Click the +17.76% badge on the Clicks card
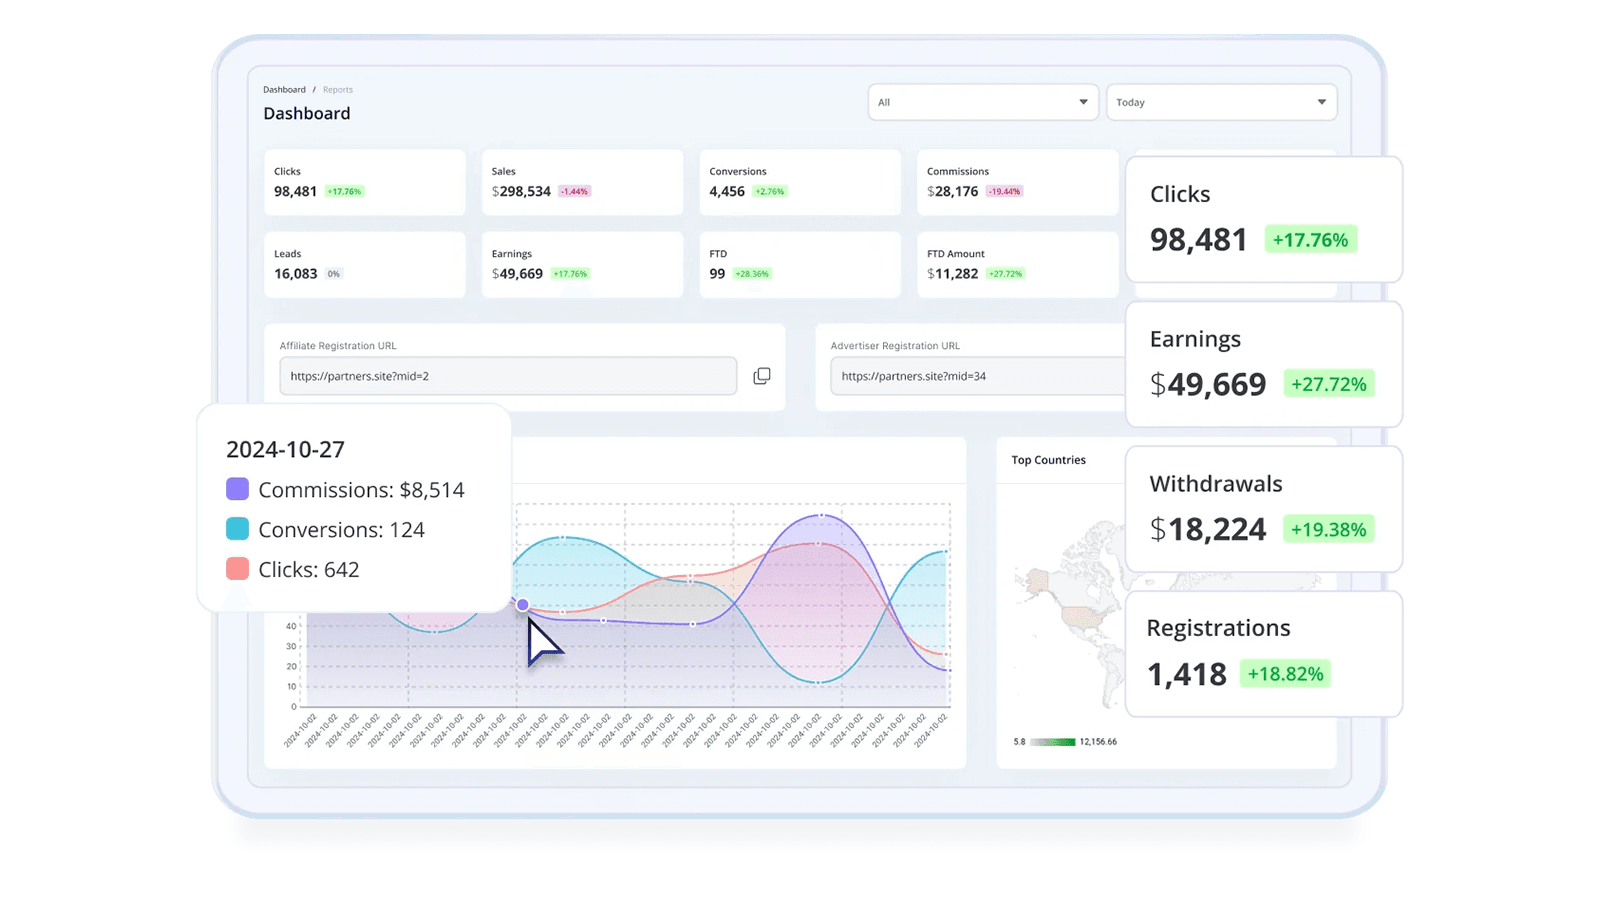The image size is (1600, 900). [344, 191]
